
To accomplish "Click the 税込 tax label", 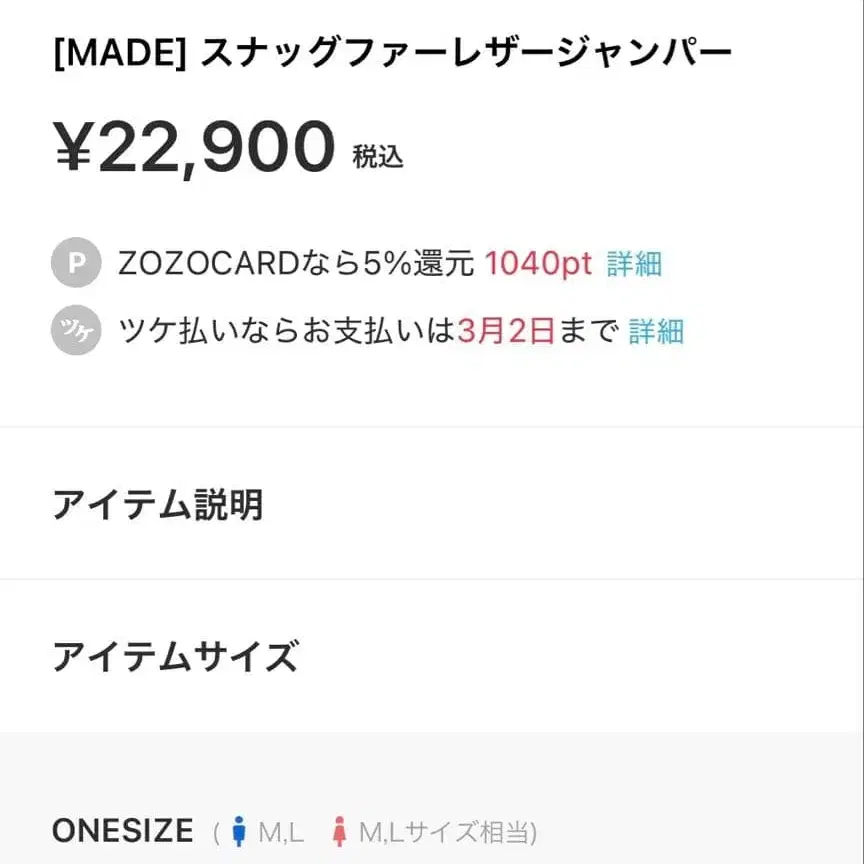I will (x=378, y=157).
